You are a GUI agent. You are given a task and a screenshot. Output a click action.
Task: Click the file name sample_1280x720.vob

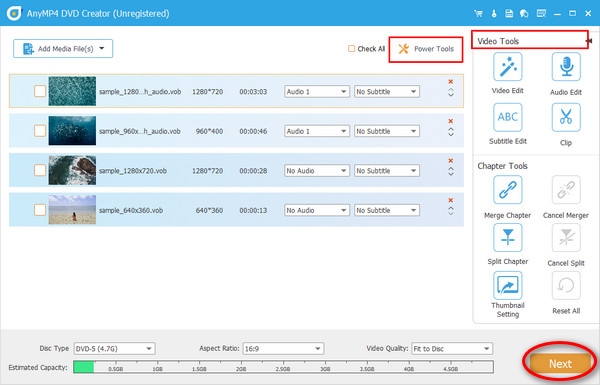point(133,171)
